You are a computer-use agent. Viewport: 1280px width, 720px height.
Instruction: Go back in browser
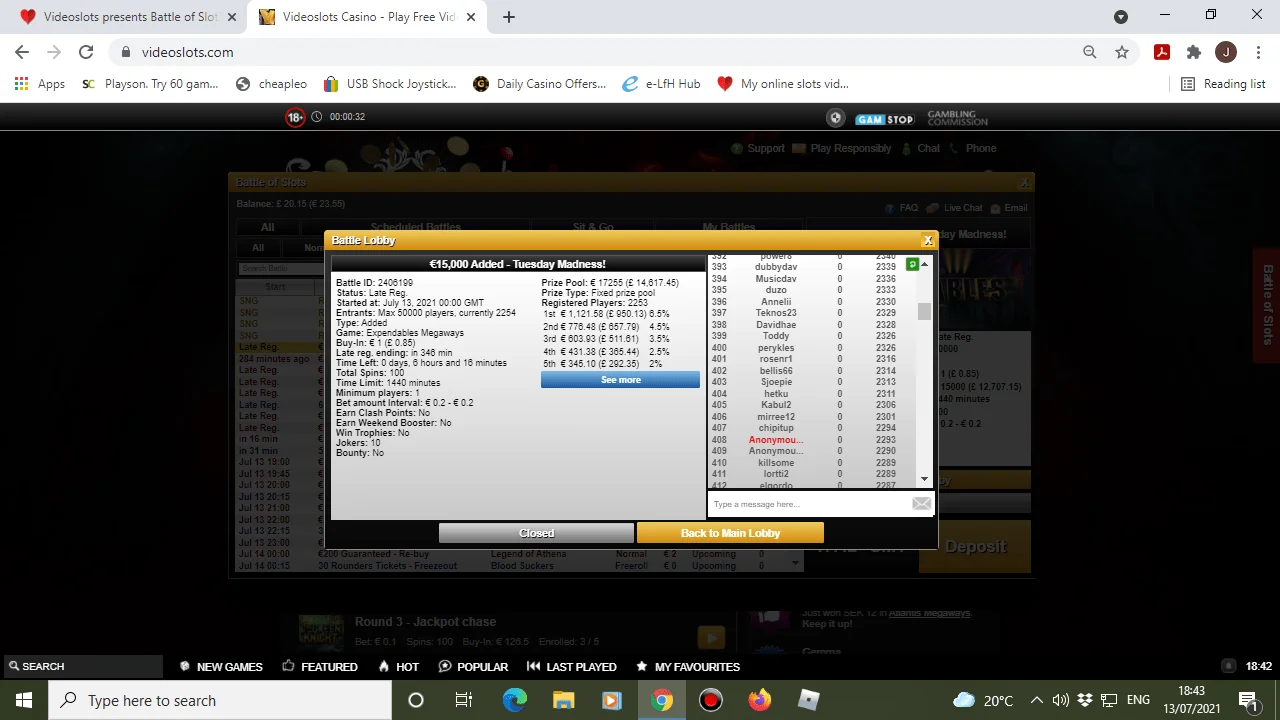[22, 52]
